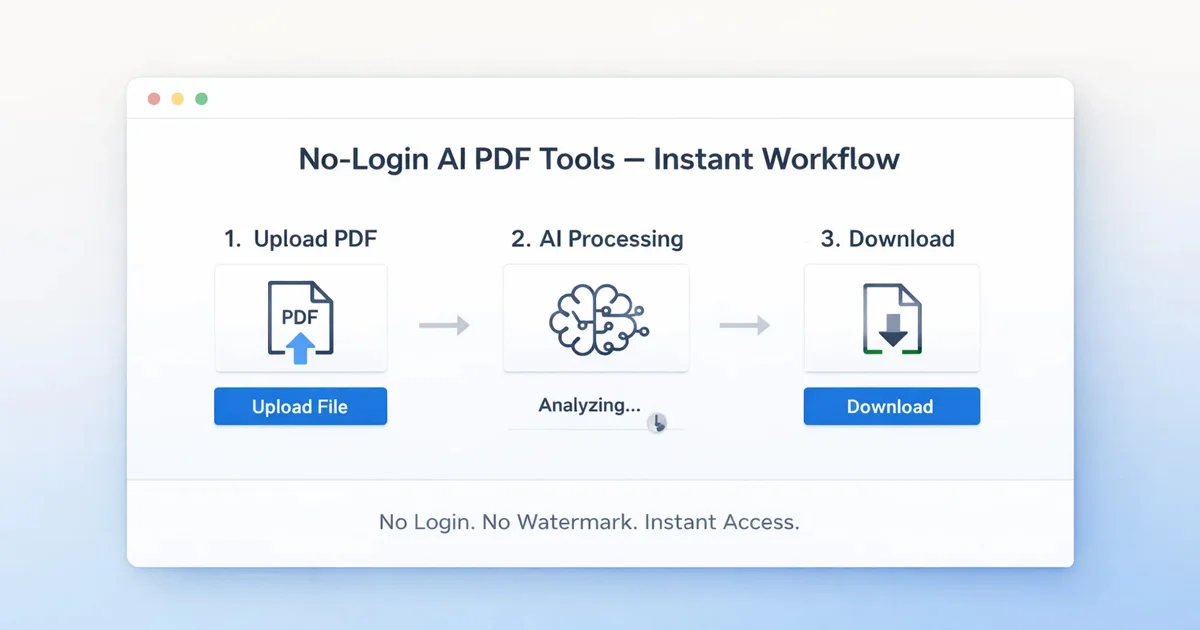This screenshot has width=1200, height=630.
Task: Click the No-Login AI PDF Tools heading
Action: click(599, 159)
